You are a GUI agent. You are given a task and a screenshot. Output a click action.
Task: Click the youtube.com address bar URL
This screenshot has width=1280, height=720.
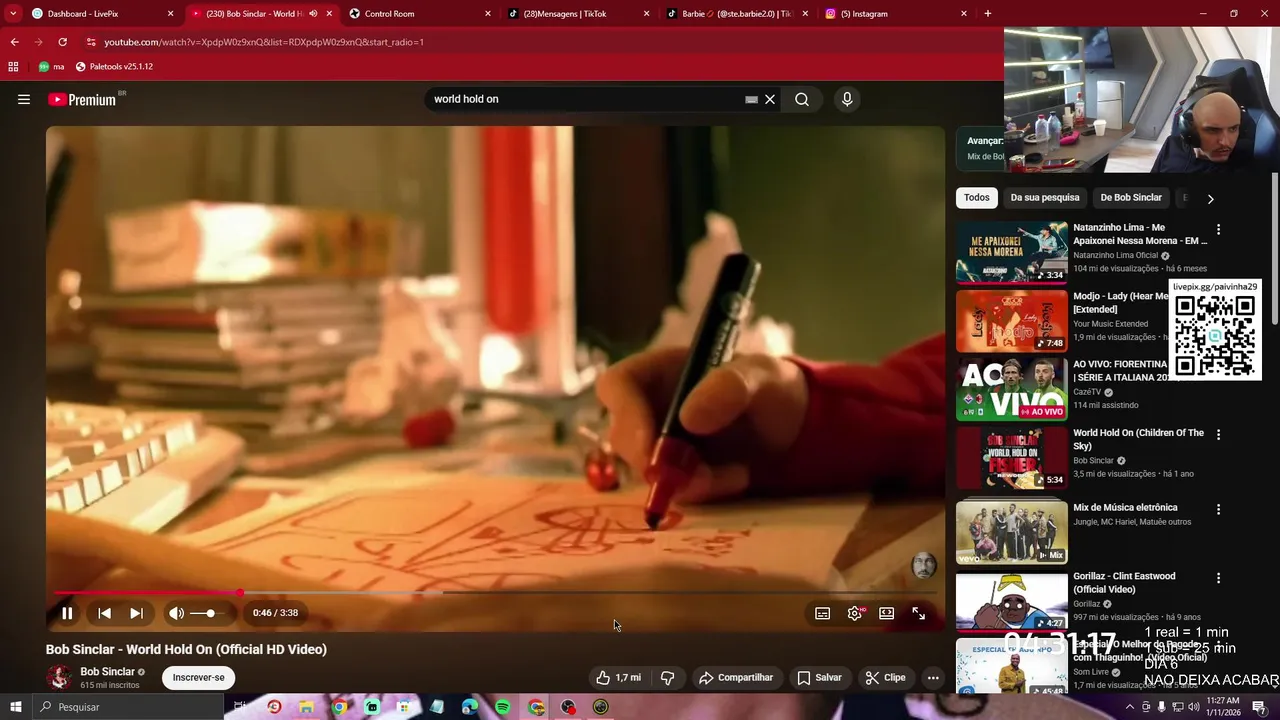point(264,42)
